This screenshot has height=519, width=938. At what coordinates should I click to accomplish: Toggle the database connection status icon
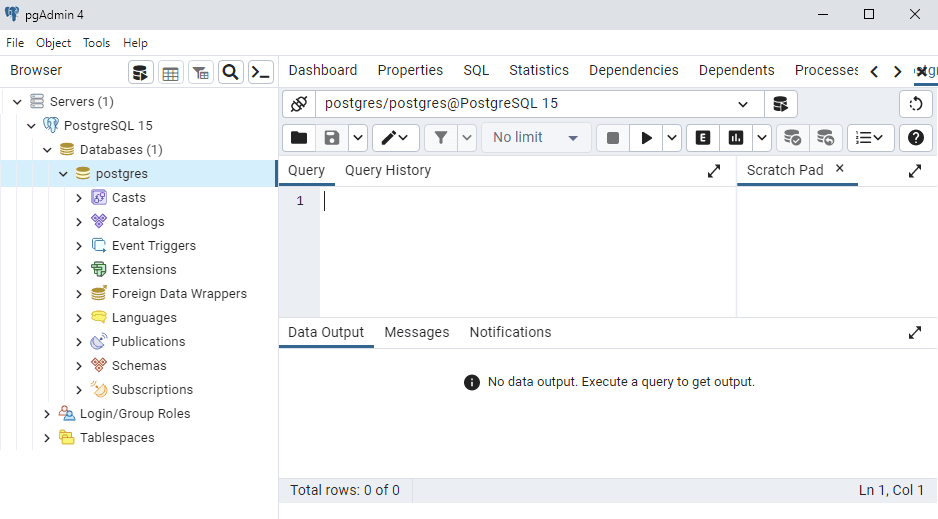click(298, 104)
